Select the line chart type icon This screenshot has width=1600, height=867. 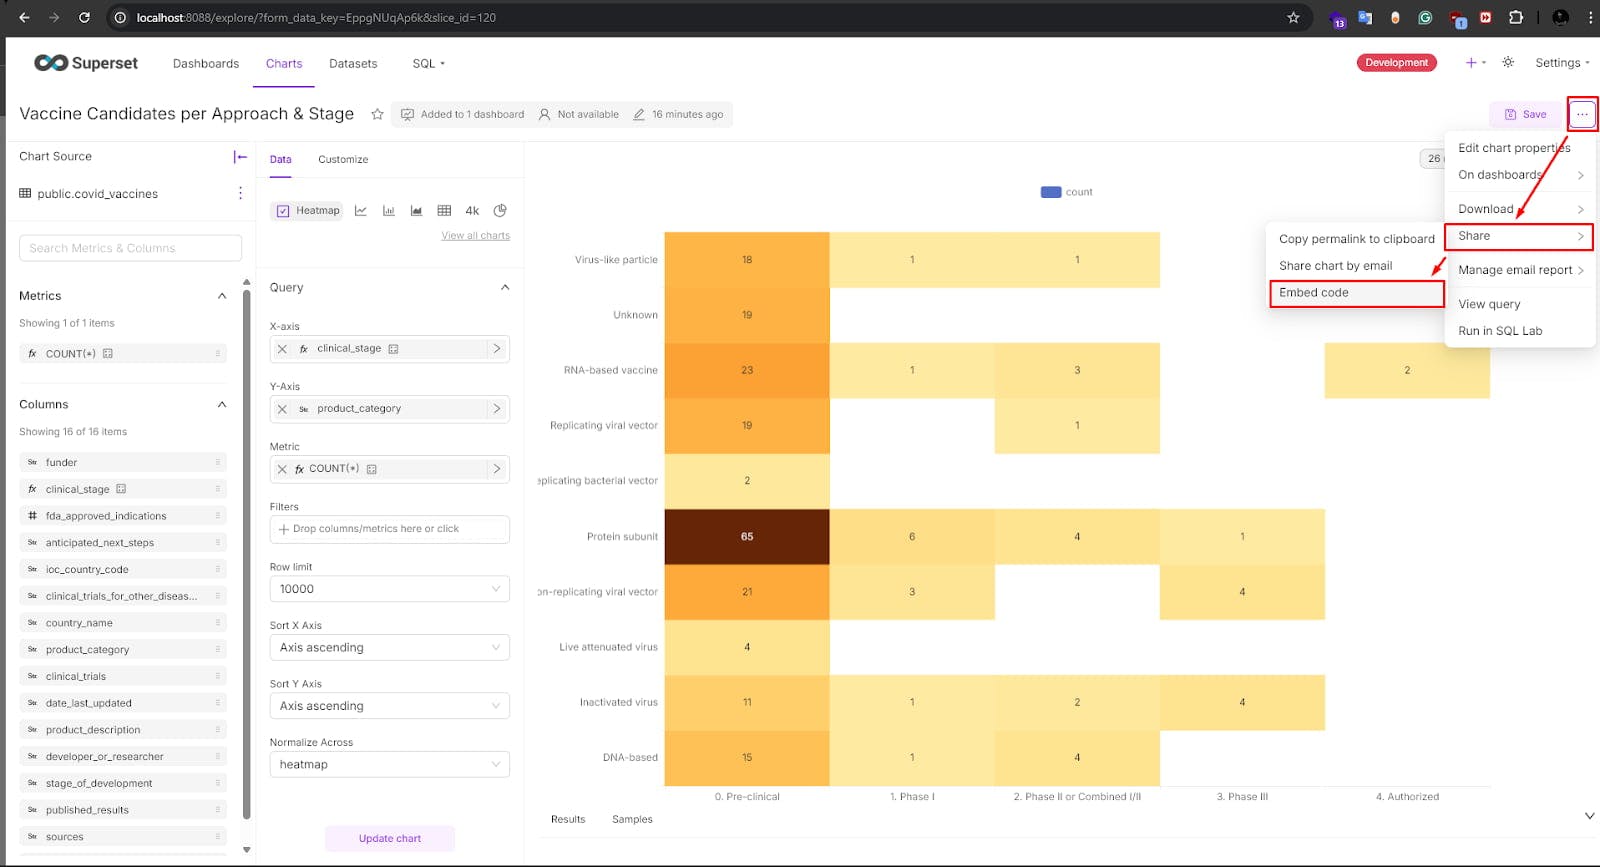coord(361,211)
